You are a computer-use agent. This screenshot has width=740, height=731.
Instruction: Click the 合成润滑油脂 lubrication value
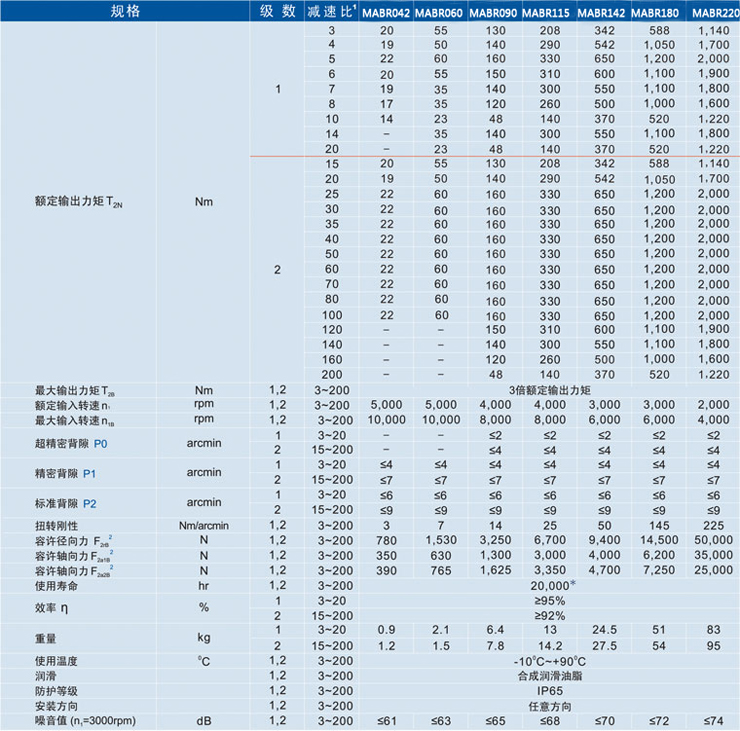coord(548,676)
